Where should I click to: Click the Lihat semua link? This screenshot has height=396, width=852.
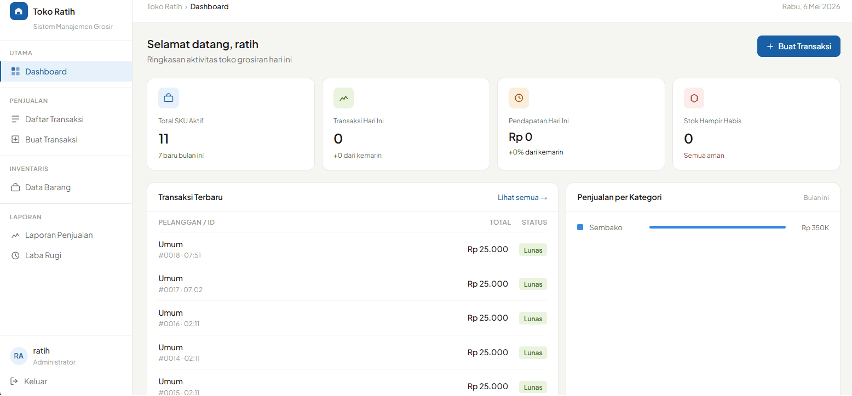pyautogui.click(x=522, y=198)
